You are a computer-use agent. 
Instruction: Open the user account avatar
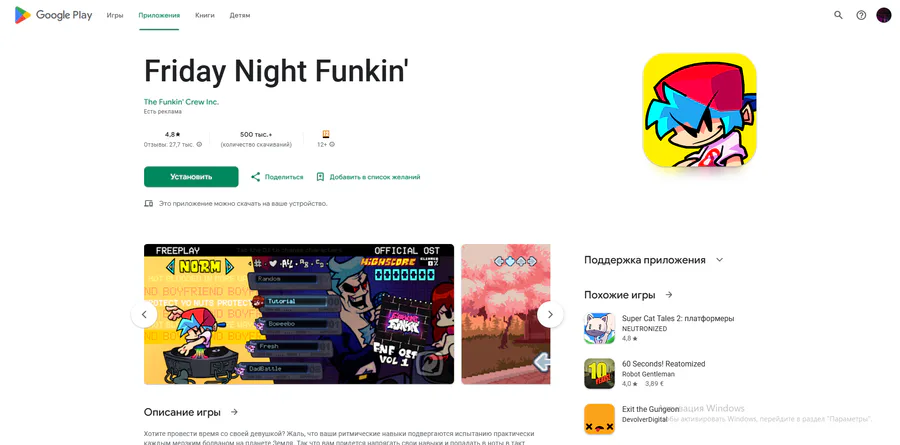coord(883,16)
